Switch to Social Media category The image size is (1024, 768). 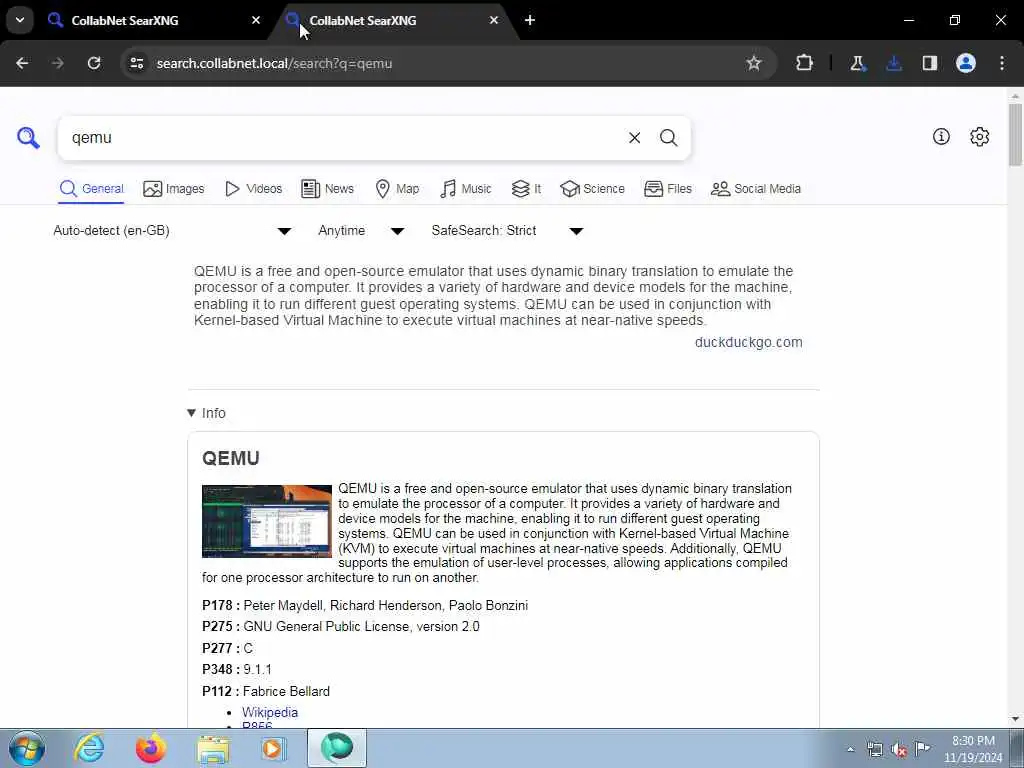(756, 189)
